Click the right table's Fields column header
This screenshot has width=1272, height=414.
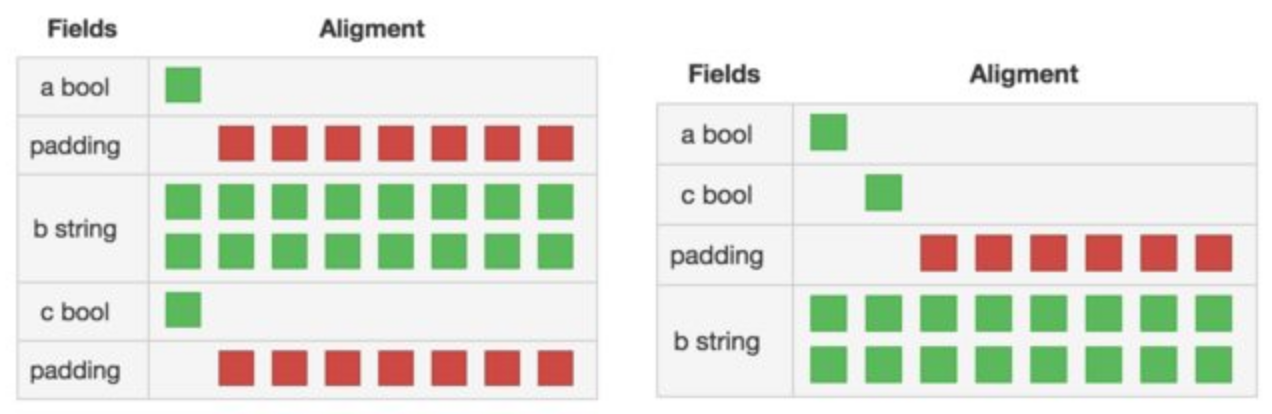(724, 74)
